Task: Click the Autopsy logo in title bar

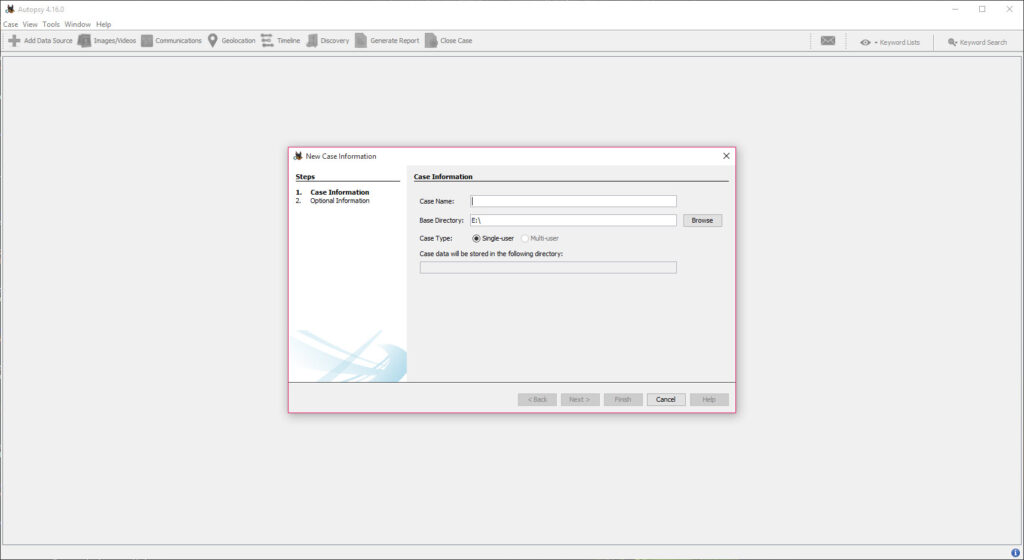Action: click(x=10, y=9)
